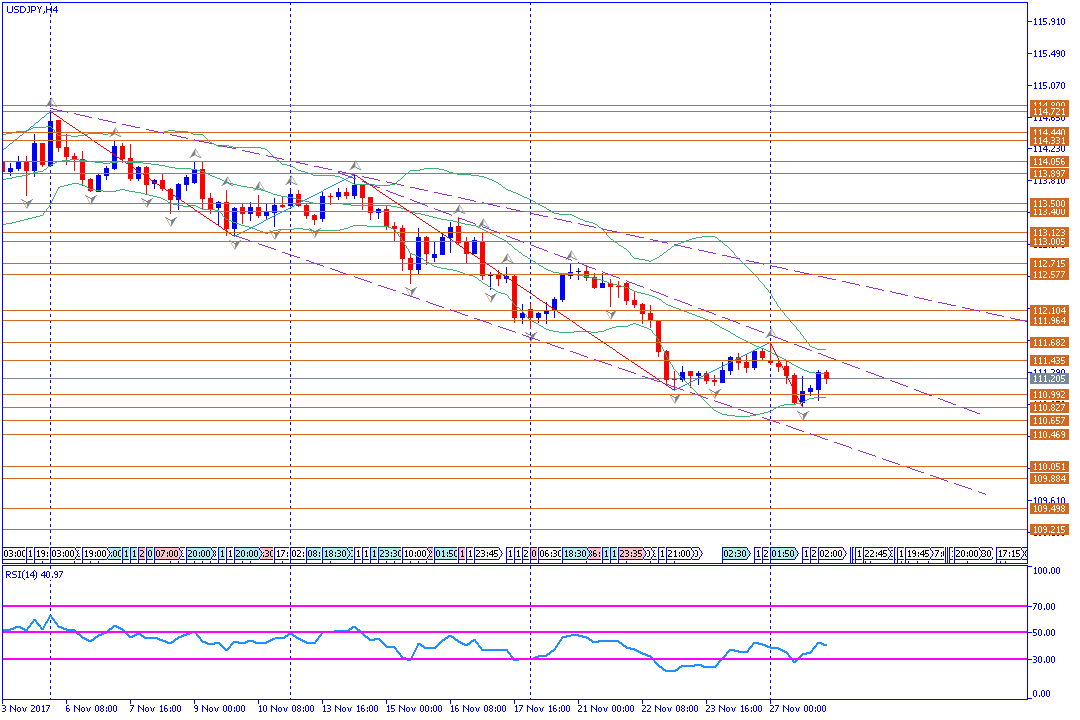Click the 115.910 price axis value
Viewport: 1080px width, 720px height.
pyautogui.click(x=1049, y=22)
